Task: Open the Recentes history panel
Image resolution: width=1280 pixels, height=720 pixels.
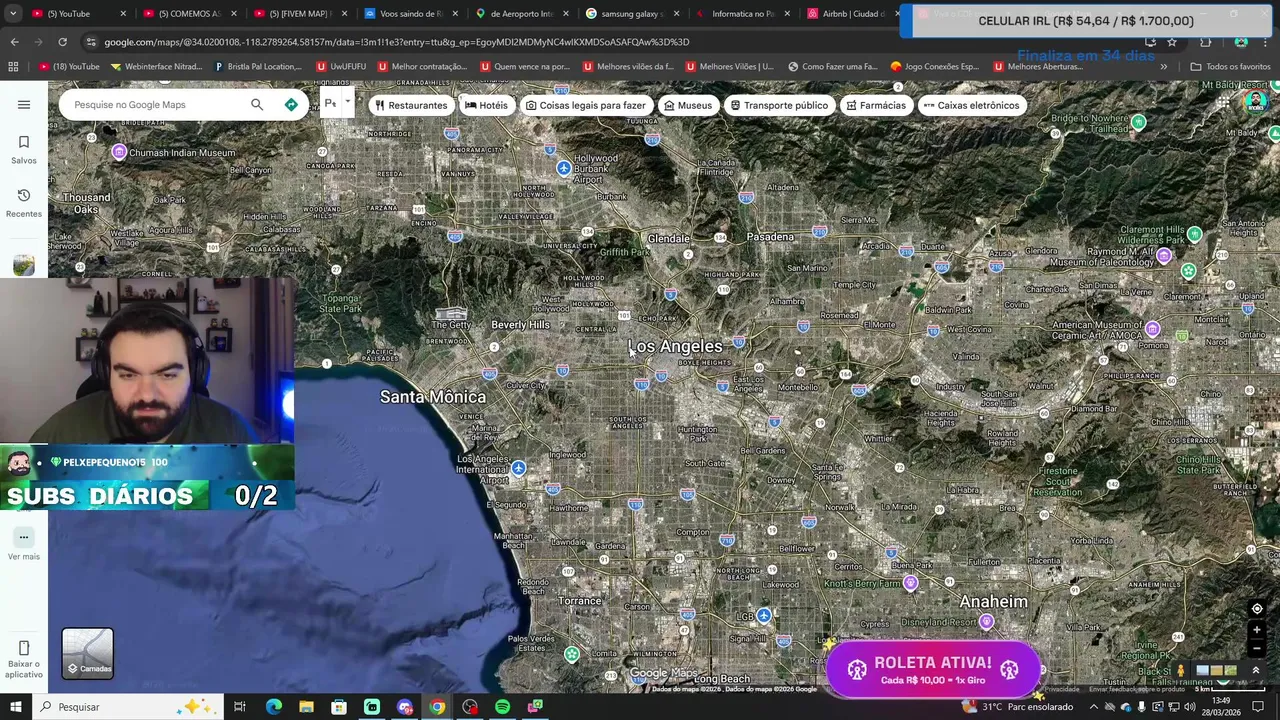Action: (x=24, y=202)
